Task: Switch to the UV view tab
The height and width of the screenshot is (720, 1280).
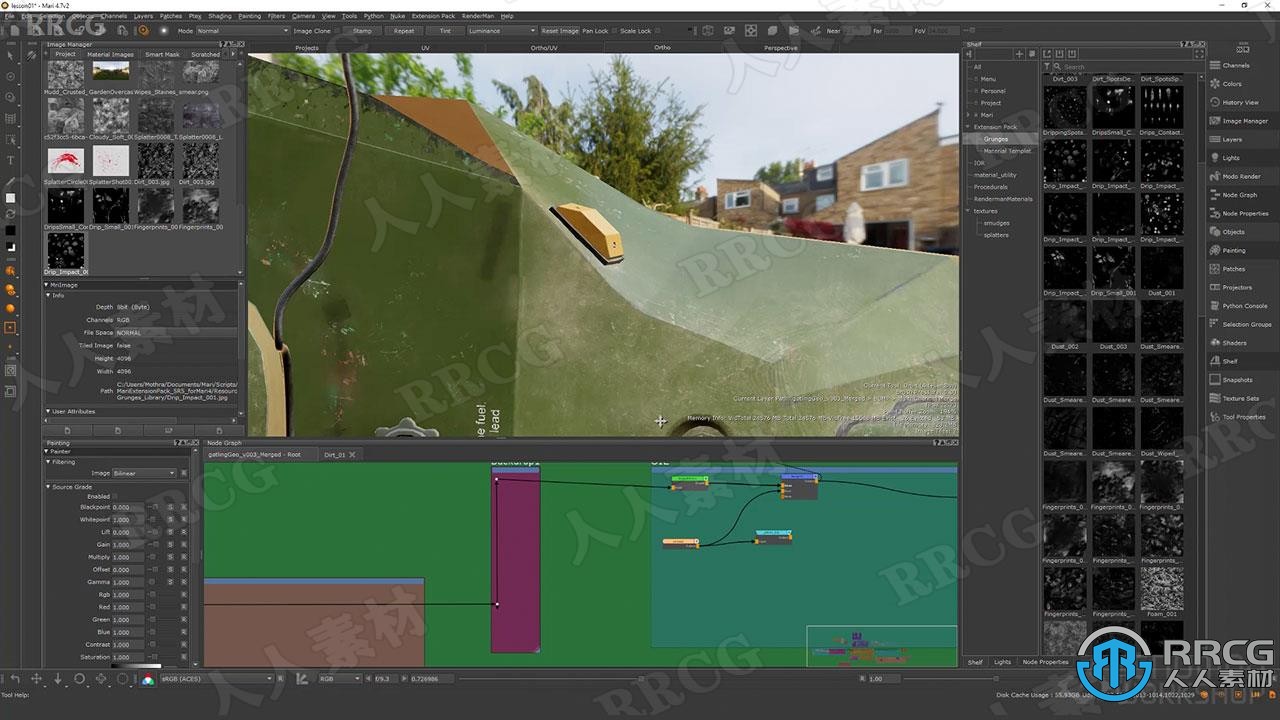Action: pos(425,48)
